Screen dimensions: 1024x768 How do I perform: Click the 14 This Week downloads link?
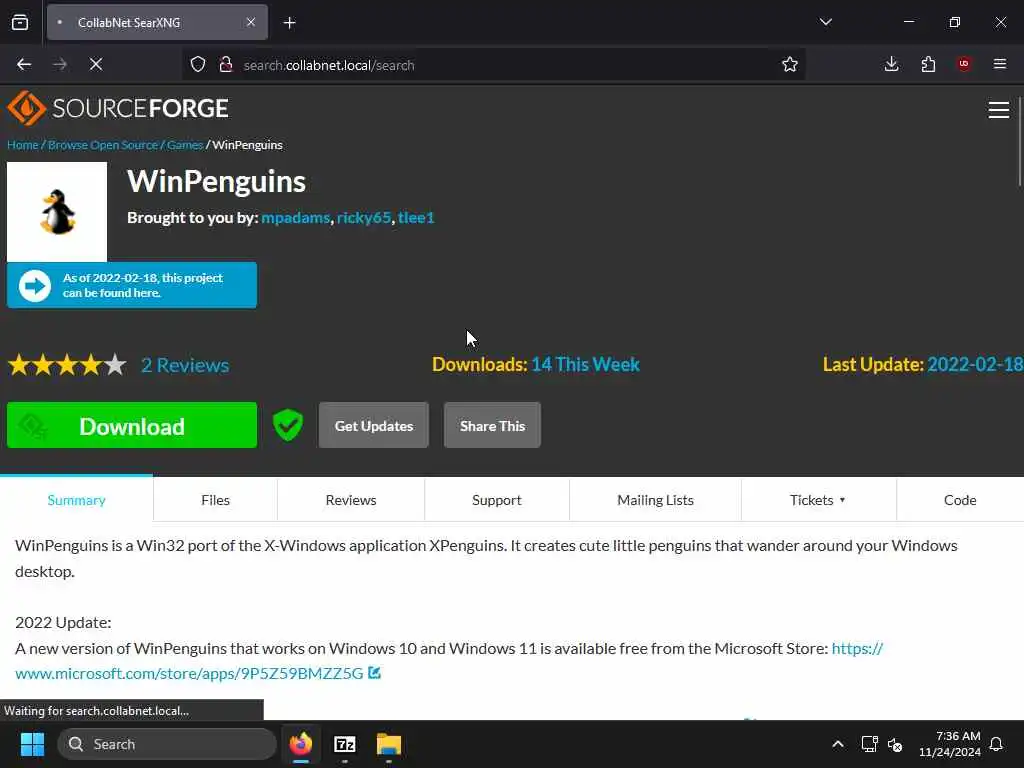[585, 364]
